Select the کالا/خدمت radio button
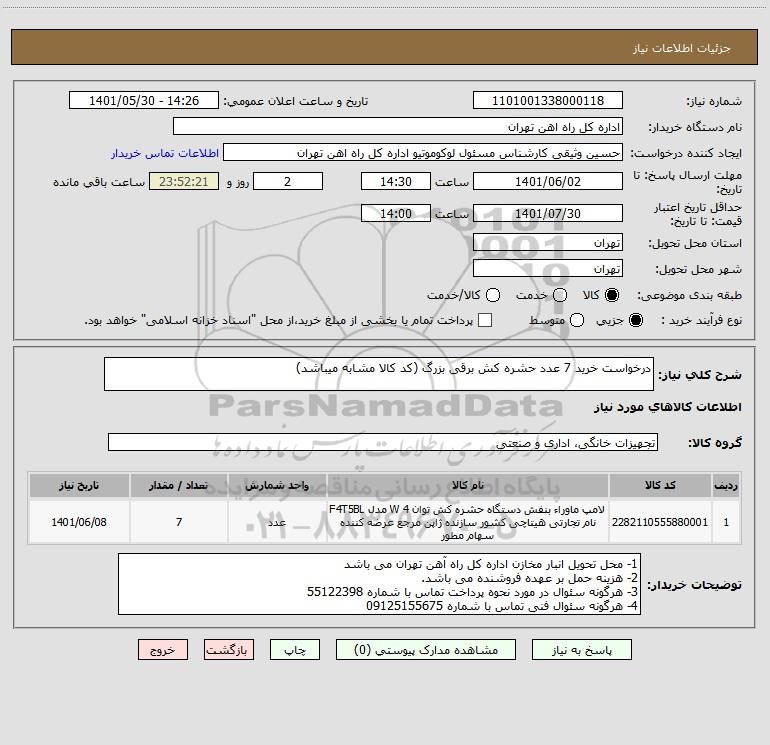The height and width of the screenshot is (745, 770). pyautogui.click(x=493, y=295)
